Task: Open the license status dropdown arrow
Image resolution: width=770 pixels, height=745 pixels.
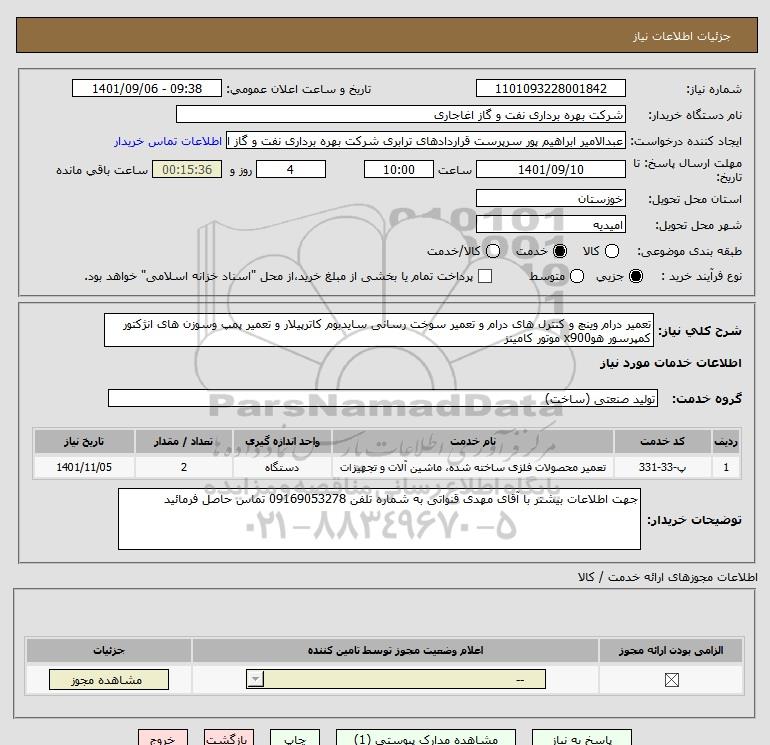Action: coord(255,680)
